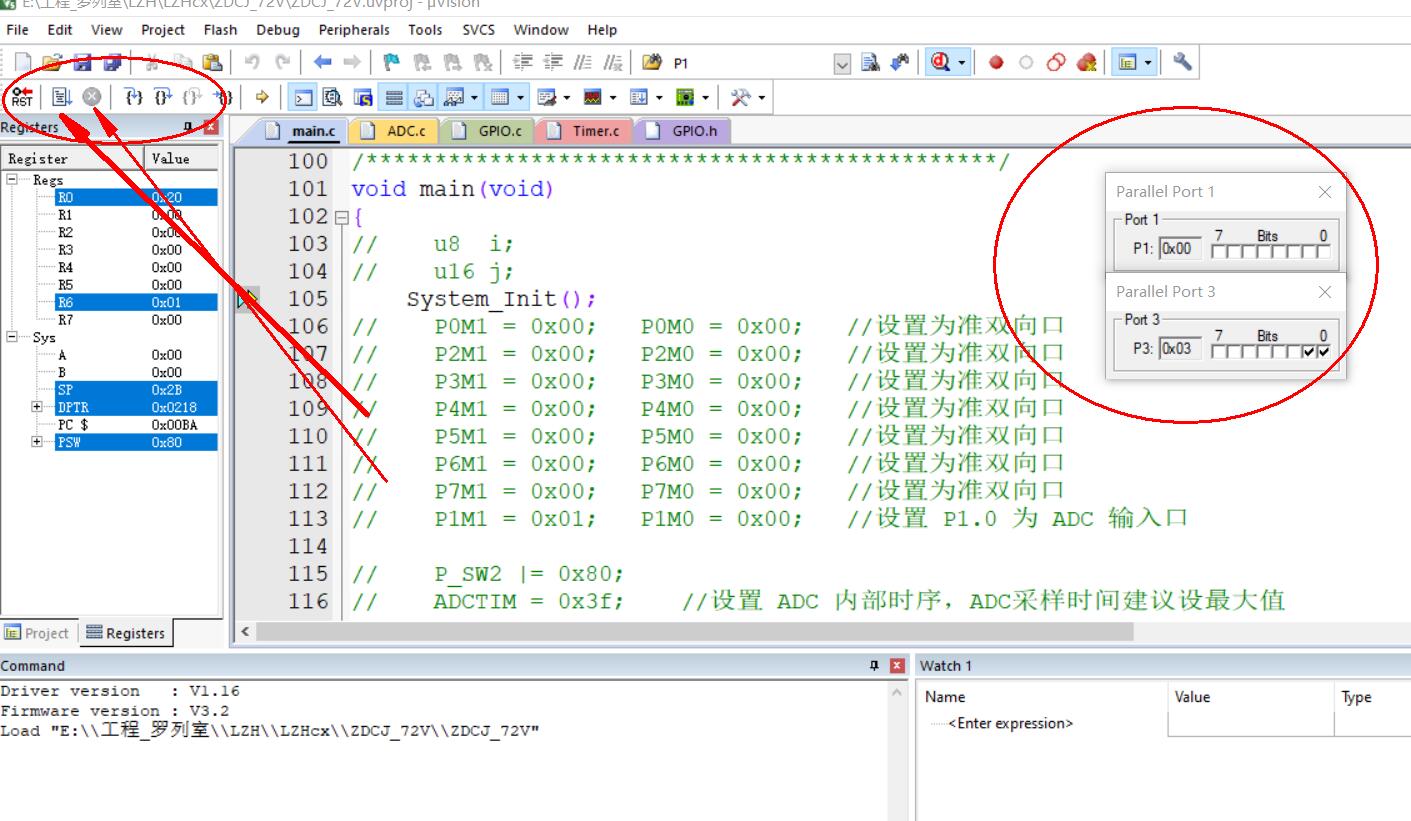
Task: Click the Run to Cursor Line icon
Action: click(223, 97)
